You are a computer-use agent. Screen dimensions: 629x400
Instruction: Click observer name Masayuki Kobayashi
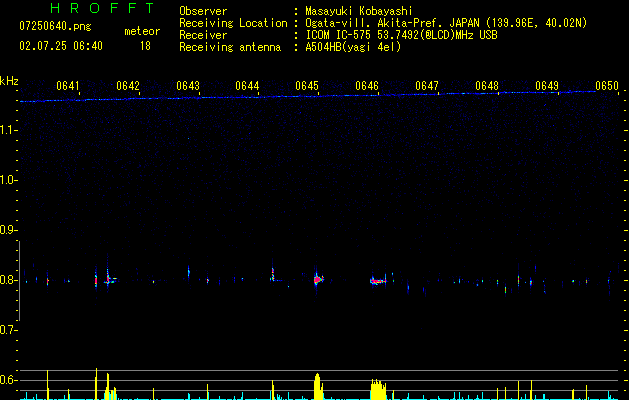359,12
